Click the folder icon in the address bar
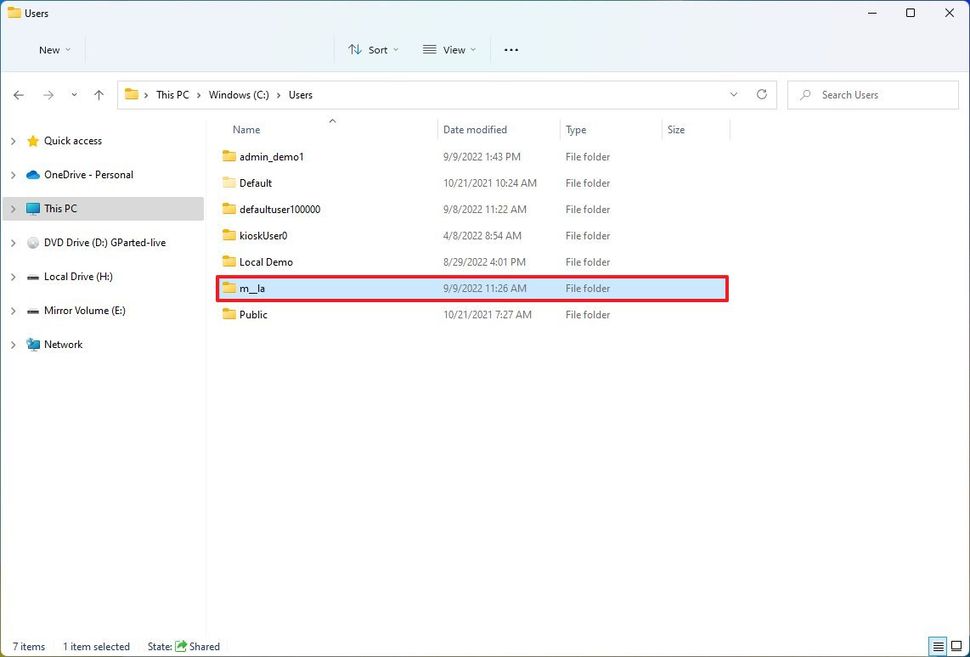Viewport: 970px width, 657px height. (x=133, y=94)
